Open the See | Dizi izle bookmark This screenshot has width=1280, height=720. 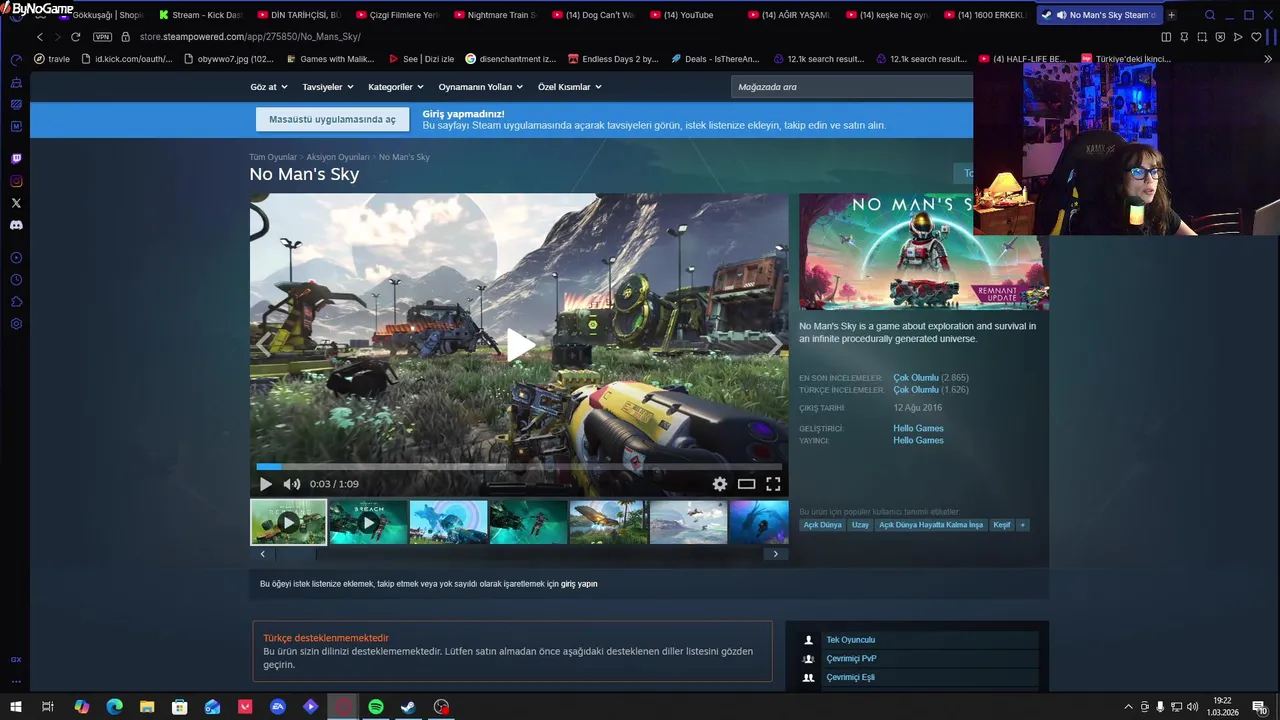tap(421, 59)
